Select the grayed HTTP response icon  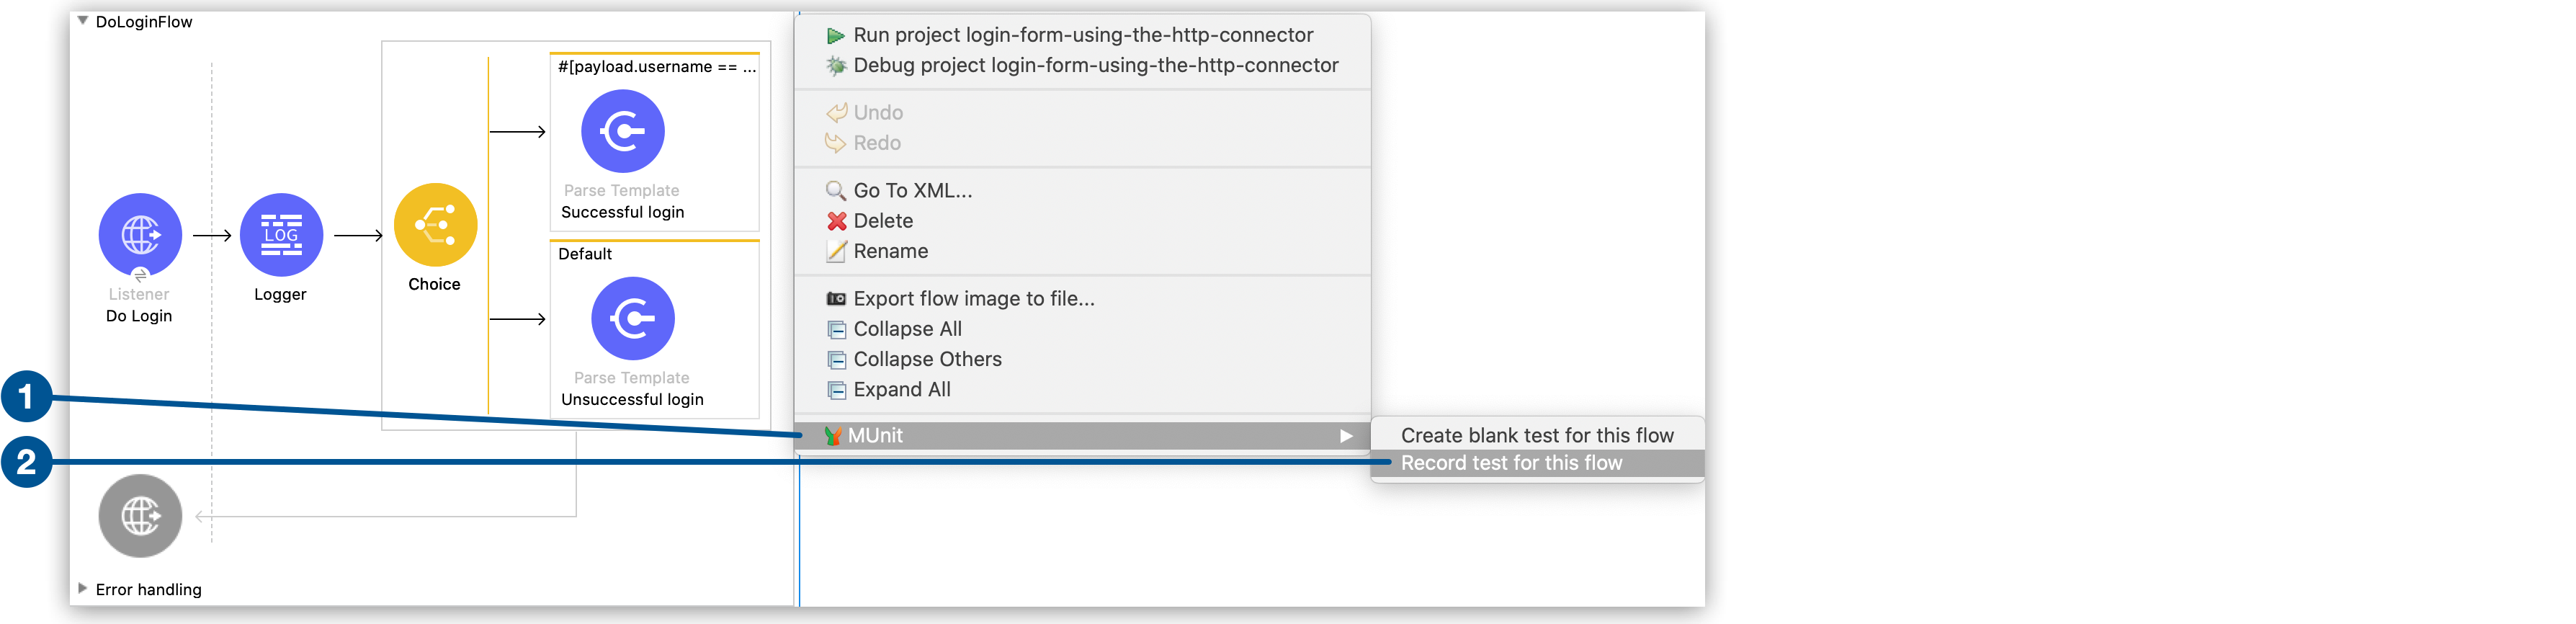pyautogui.click(x=140, y=516)
